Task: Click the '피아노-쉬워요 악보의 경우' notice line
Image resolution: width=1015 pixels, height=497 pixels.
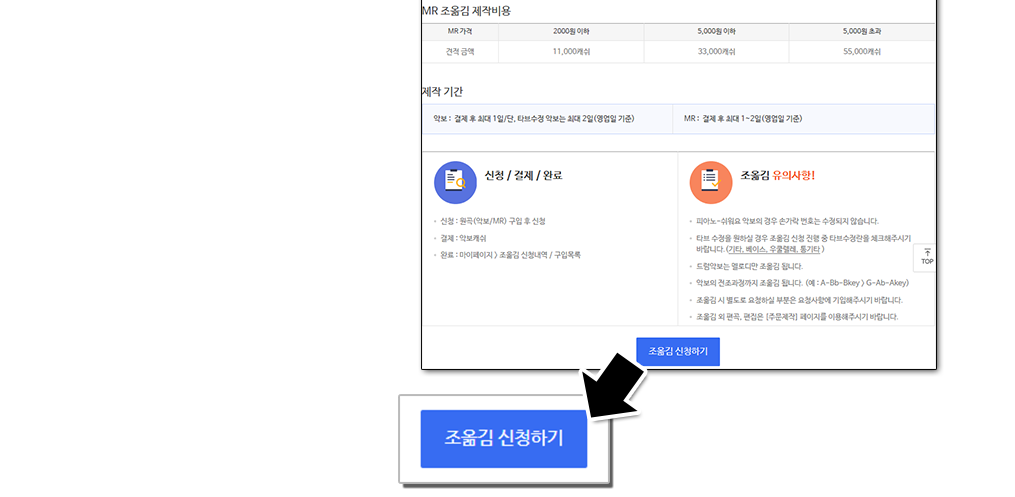Action: coord(787,221)
